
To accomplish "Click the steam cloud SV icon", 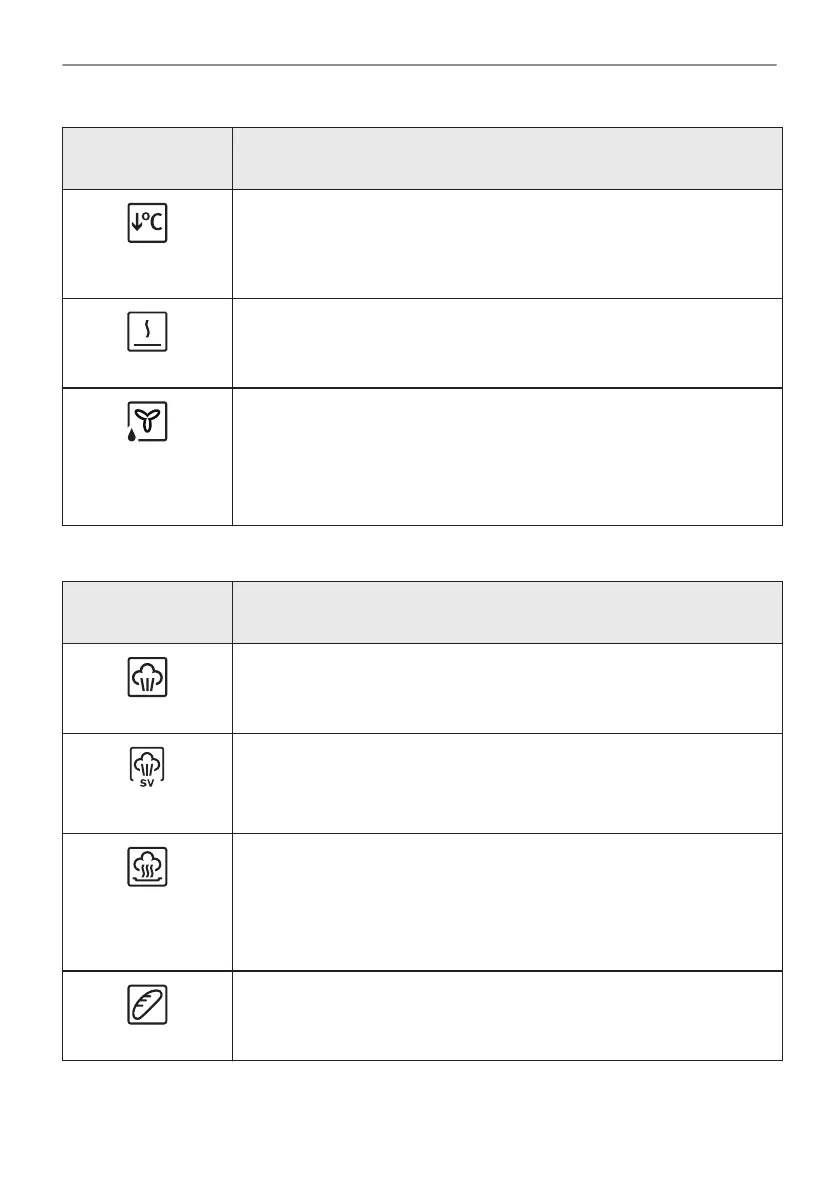I will [x=148, y=768].
